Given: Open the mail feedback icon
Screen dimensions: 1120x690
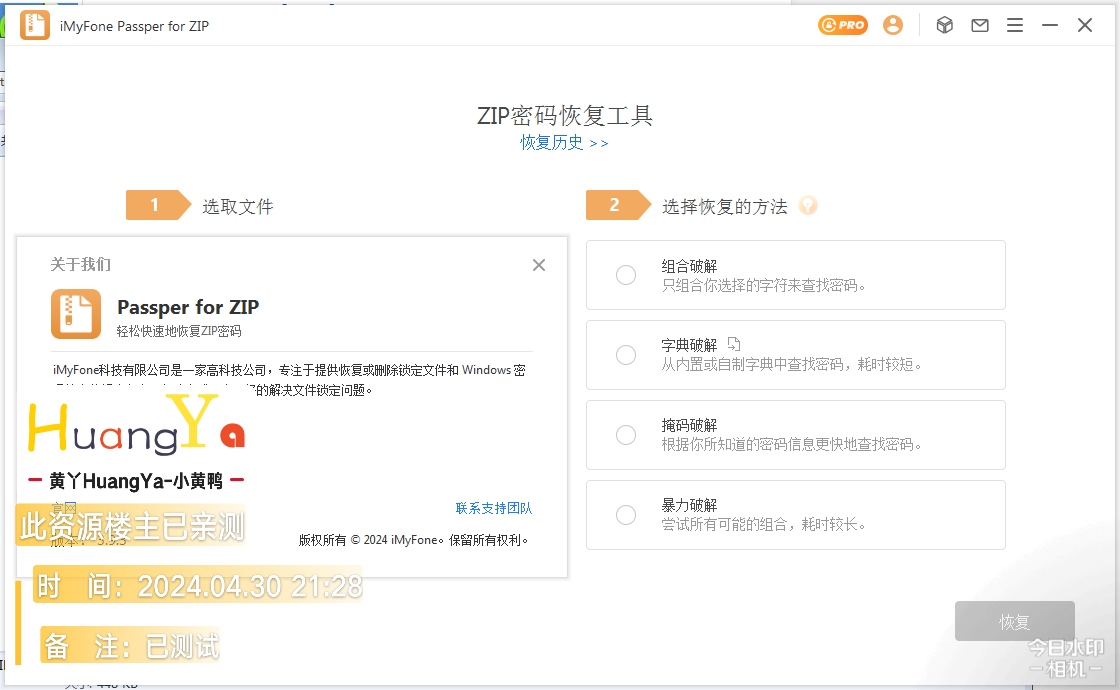Looking at the screenshot, I should click(980, 25).
